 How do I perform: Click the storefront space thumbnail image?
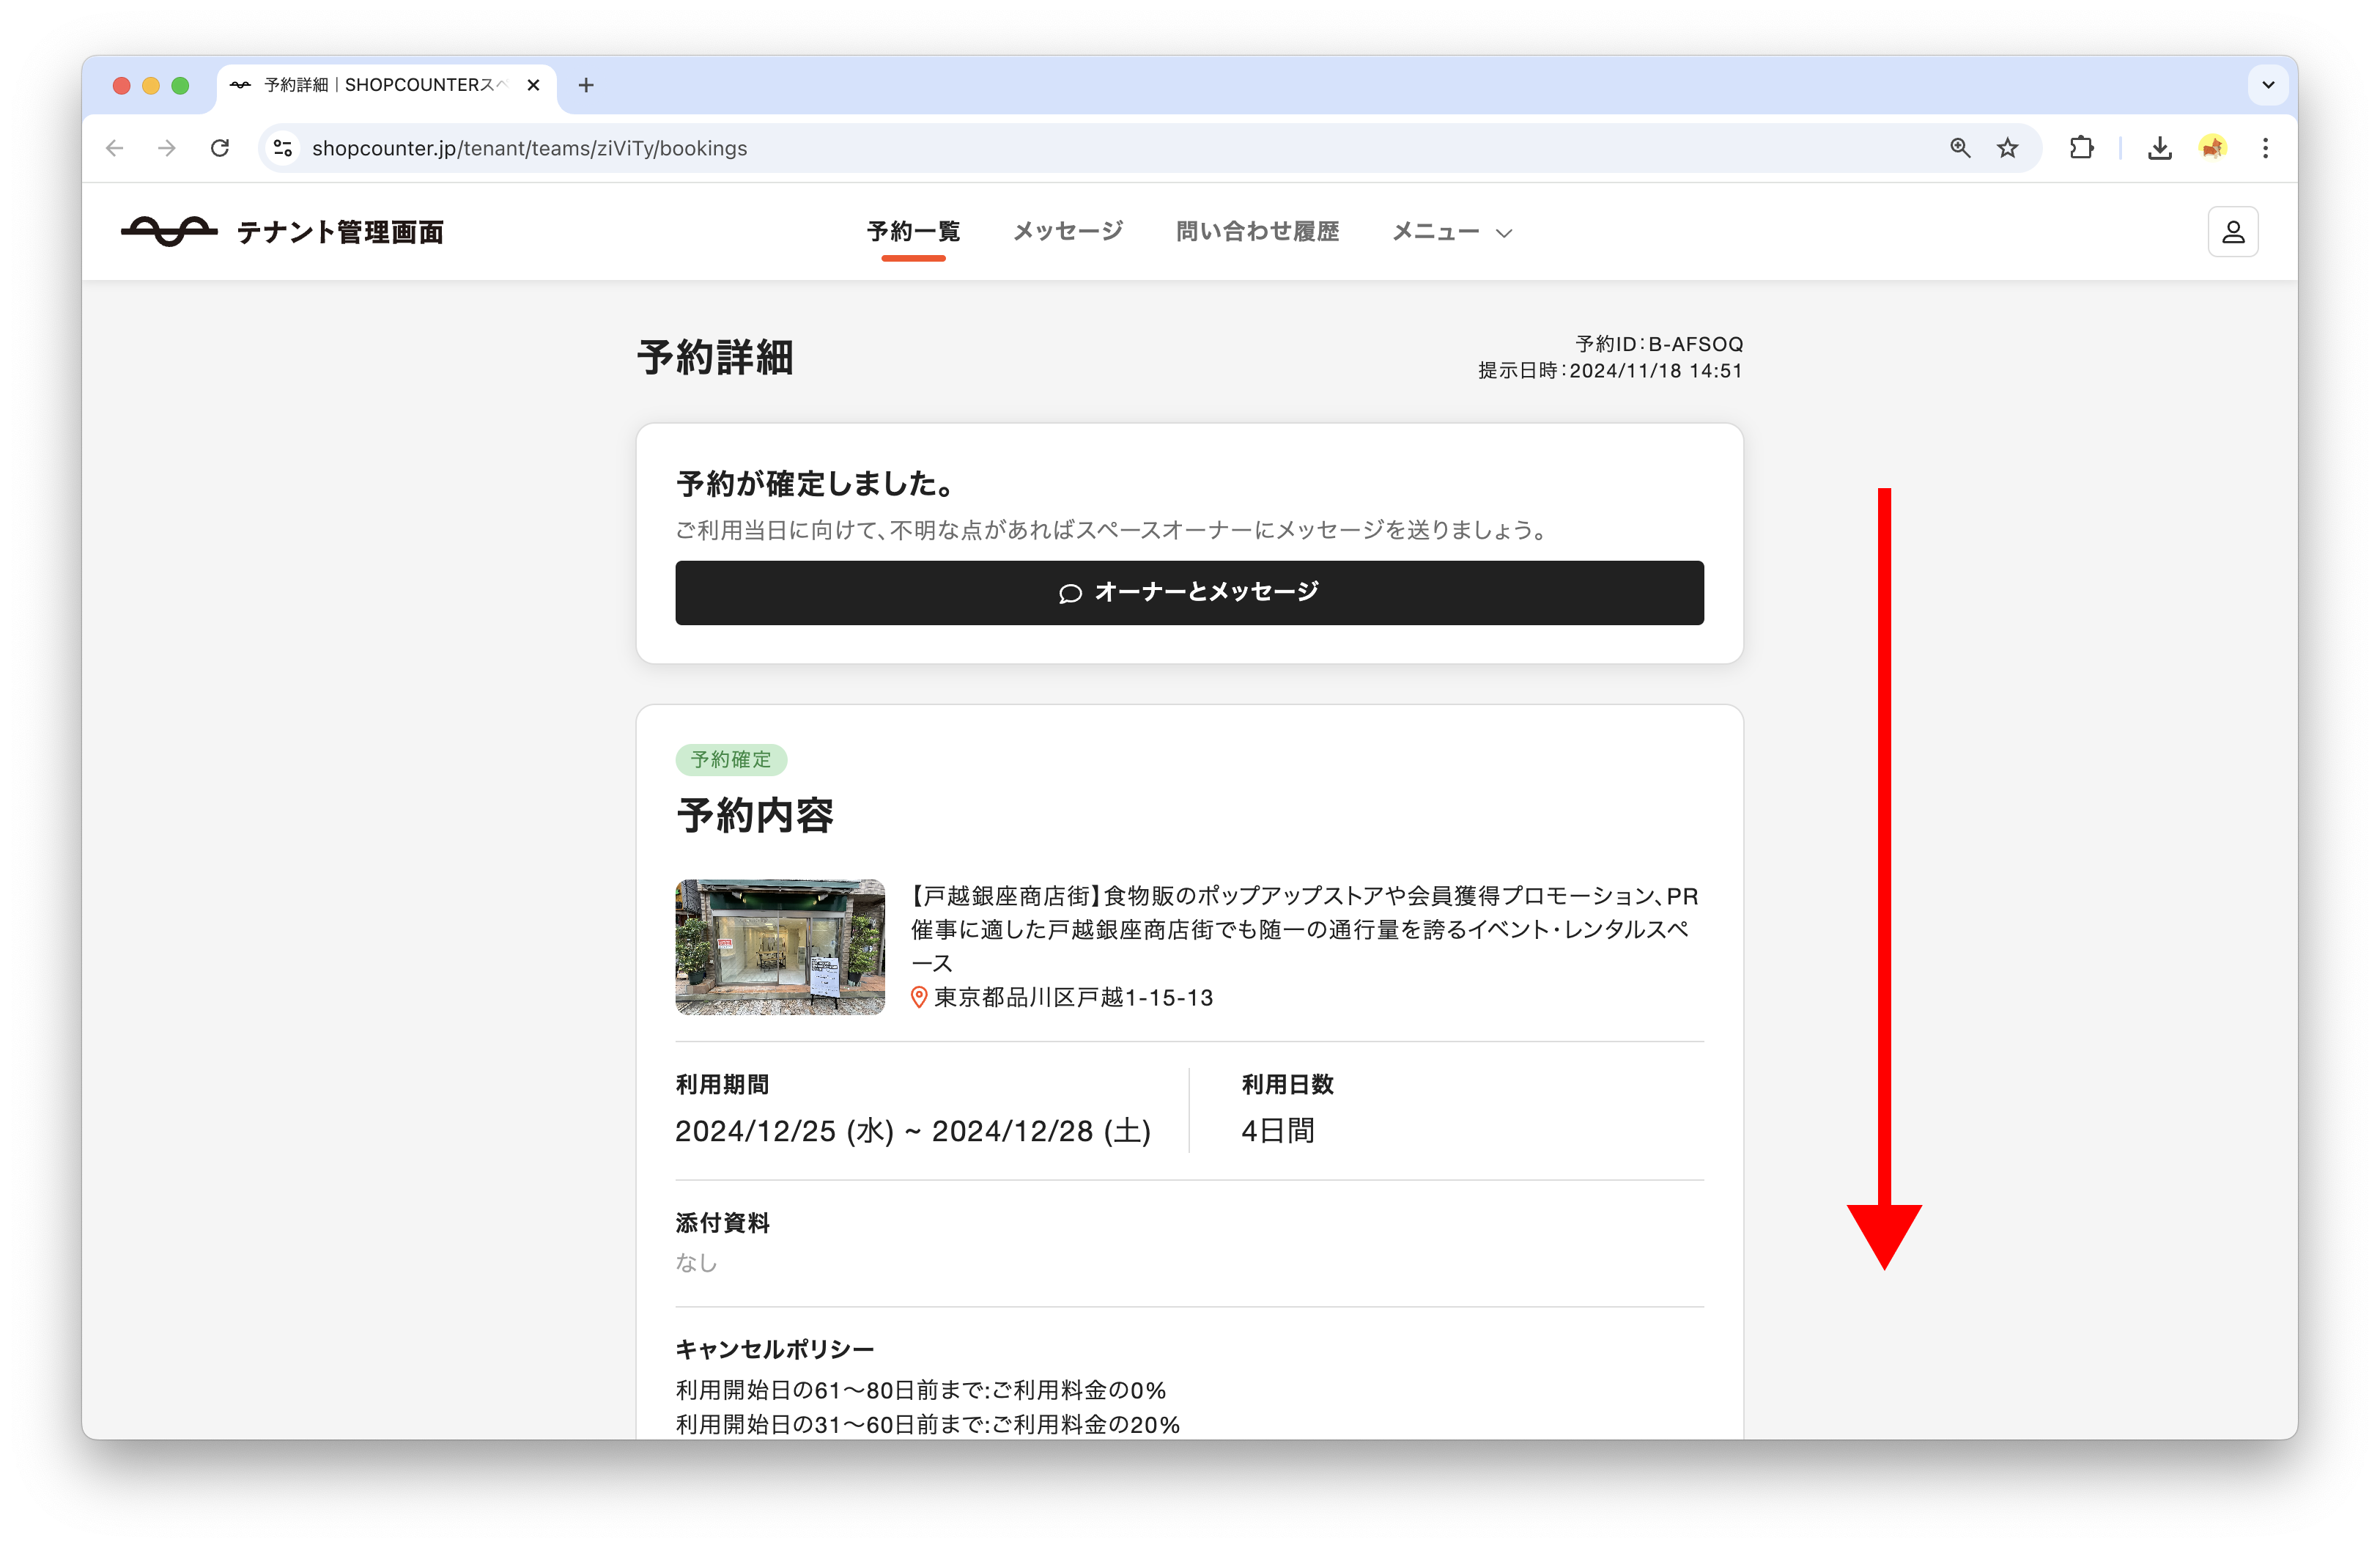[780, 946]
